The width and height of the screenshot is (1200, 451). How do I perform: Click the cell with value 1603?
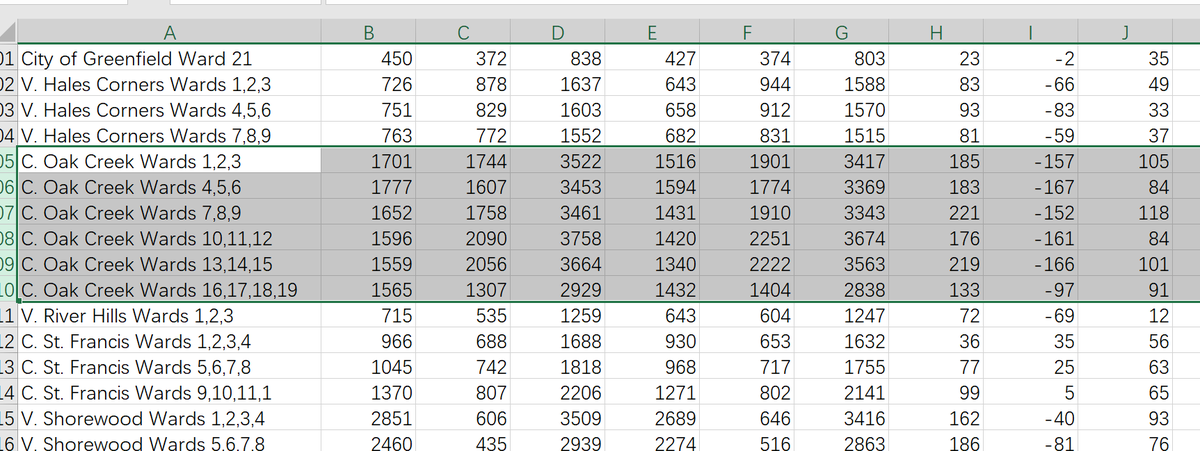[x=556, y=109]
